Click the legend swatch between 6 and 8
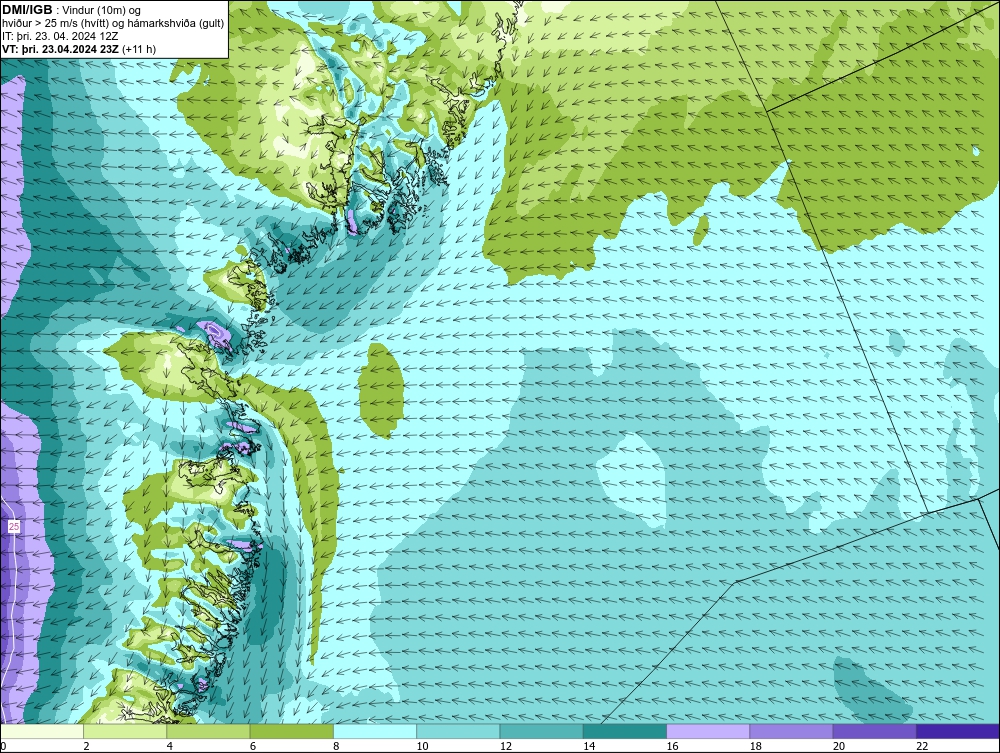The width and height of the screenshot is (1000, 753). [292, 731]
